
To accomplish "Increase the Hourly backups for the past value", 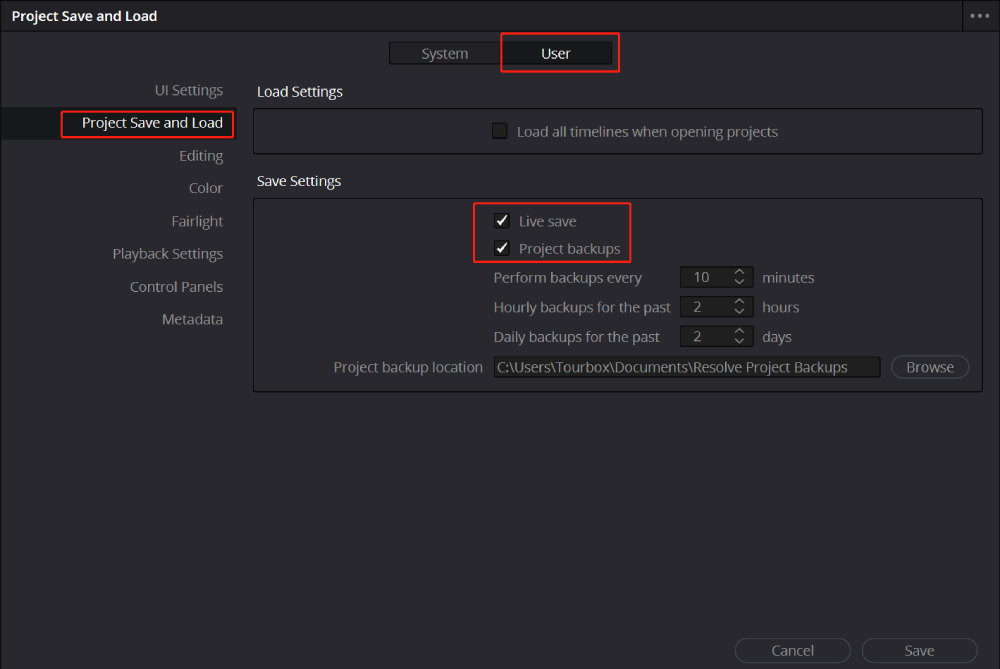I will click(x=738, y=302).
